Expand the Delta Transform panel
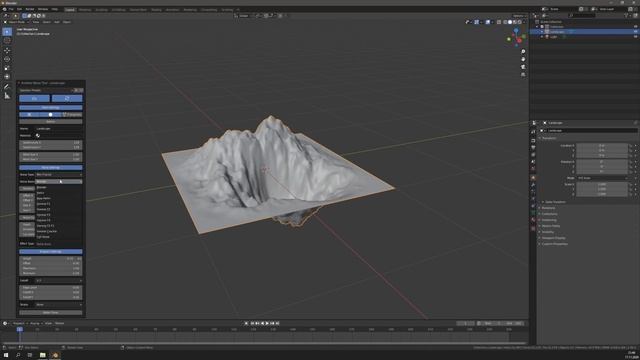Screen dimensions: 640x360 pyautogui.click(x=556, y=202)
